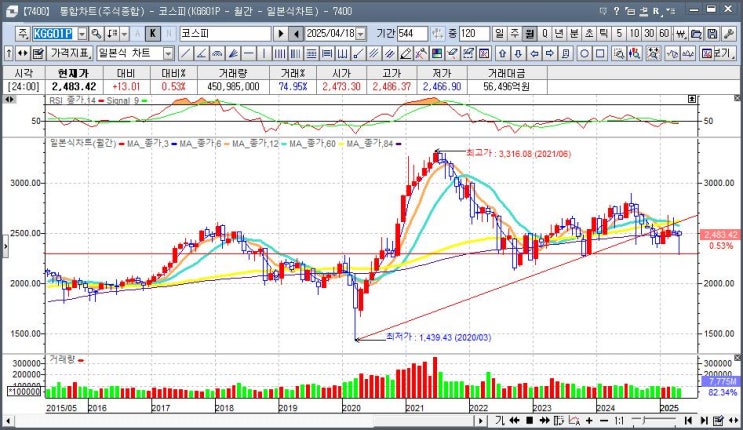This screenshot has width=743, height=430.
Task: Select the rectangle drawing tool
Action: [x=600, y=54]
